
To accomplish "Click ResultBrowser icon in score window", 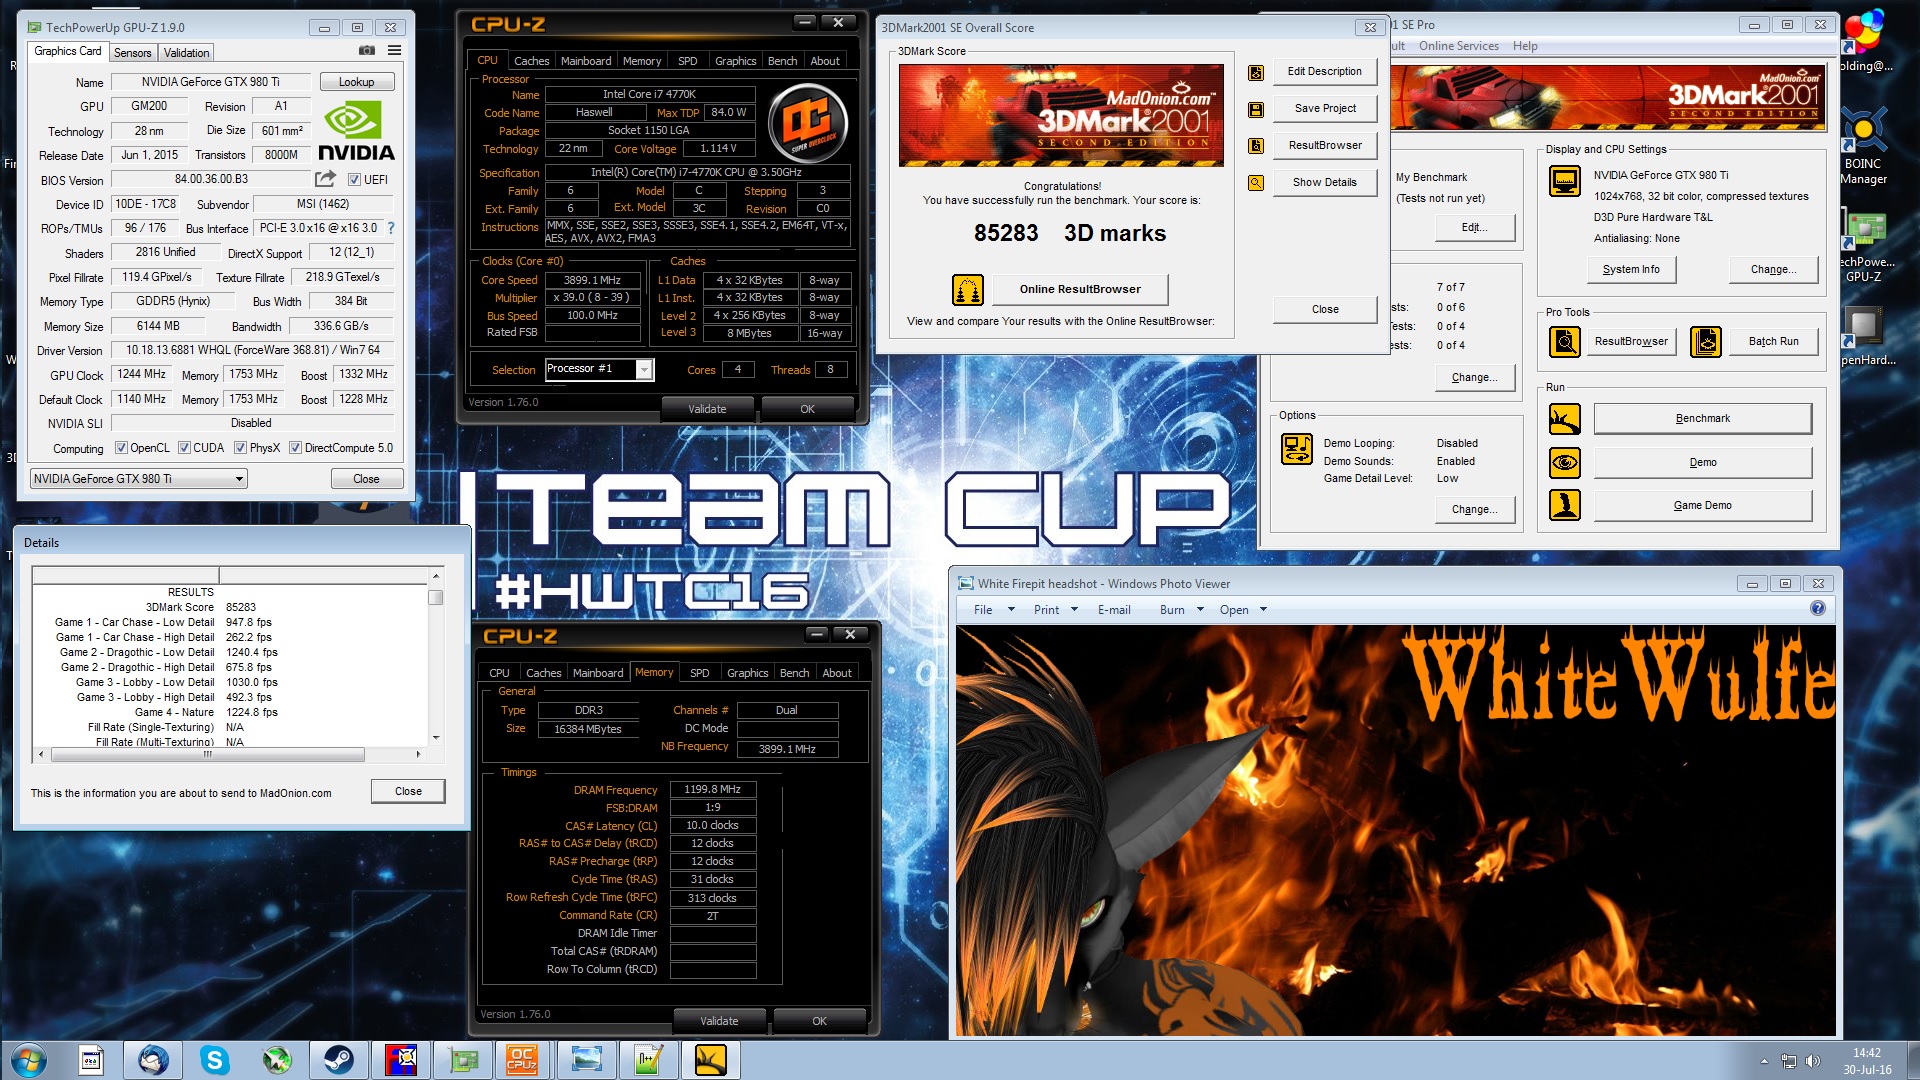I will click(x=1256, y=146).
